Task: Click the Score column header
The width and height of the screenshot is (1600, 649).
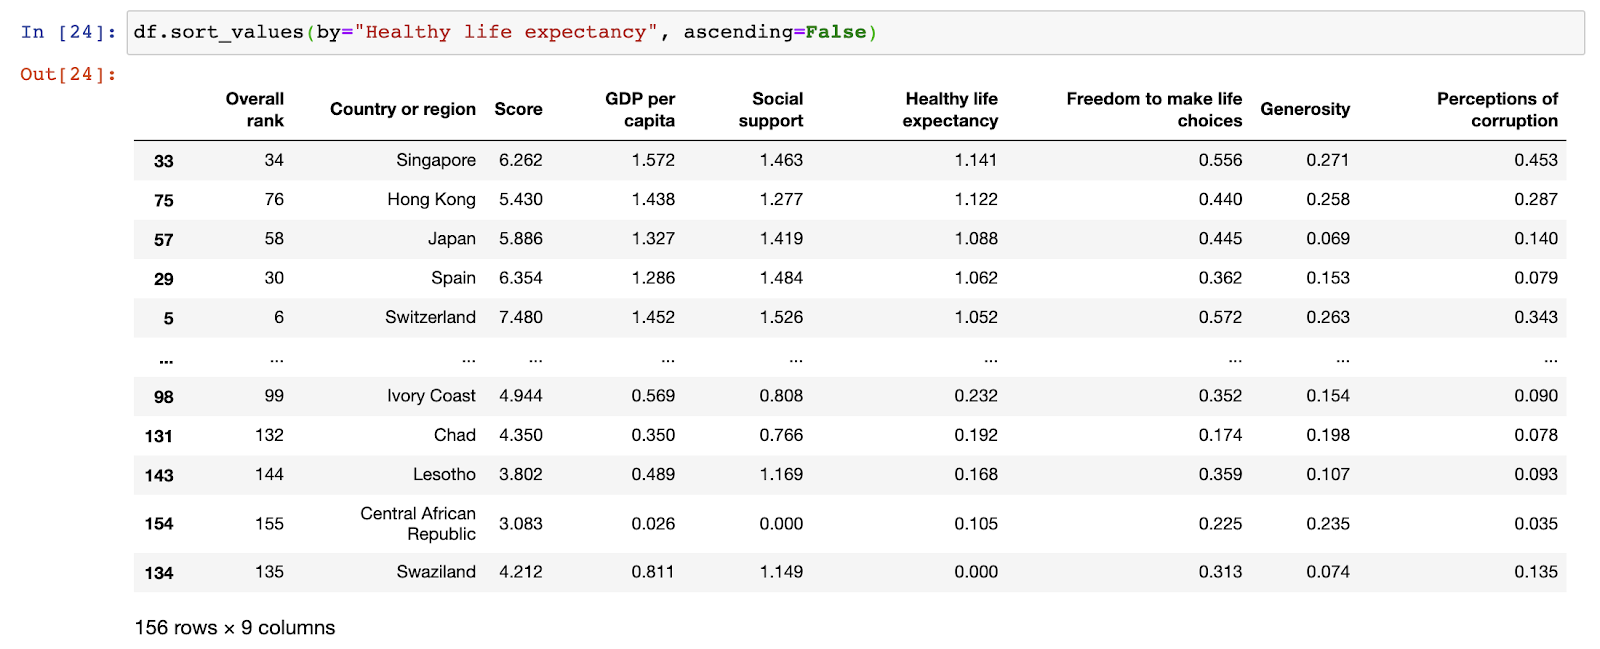Action: [x=518, y=109]
